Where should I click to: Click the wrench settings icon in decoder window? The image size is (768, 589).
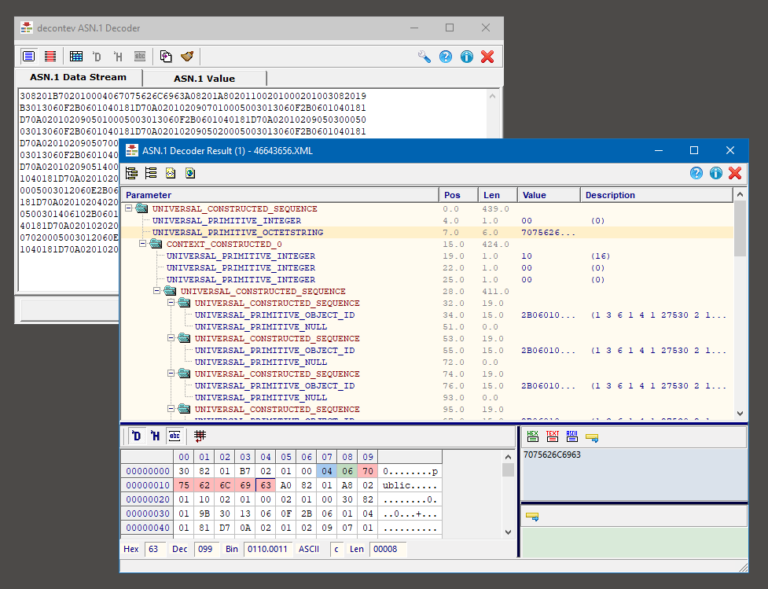click(x=425, y=57)
